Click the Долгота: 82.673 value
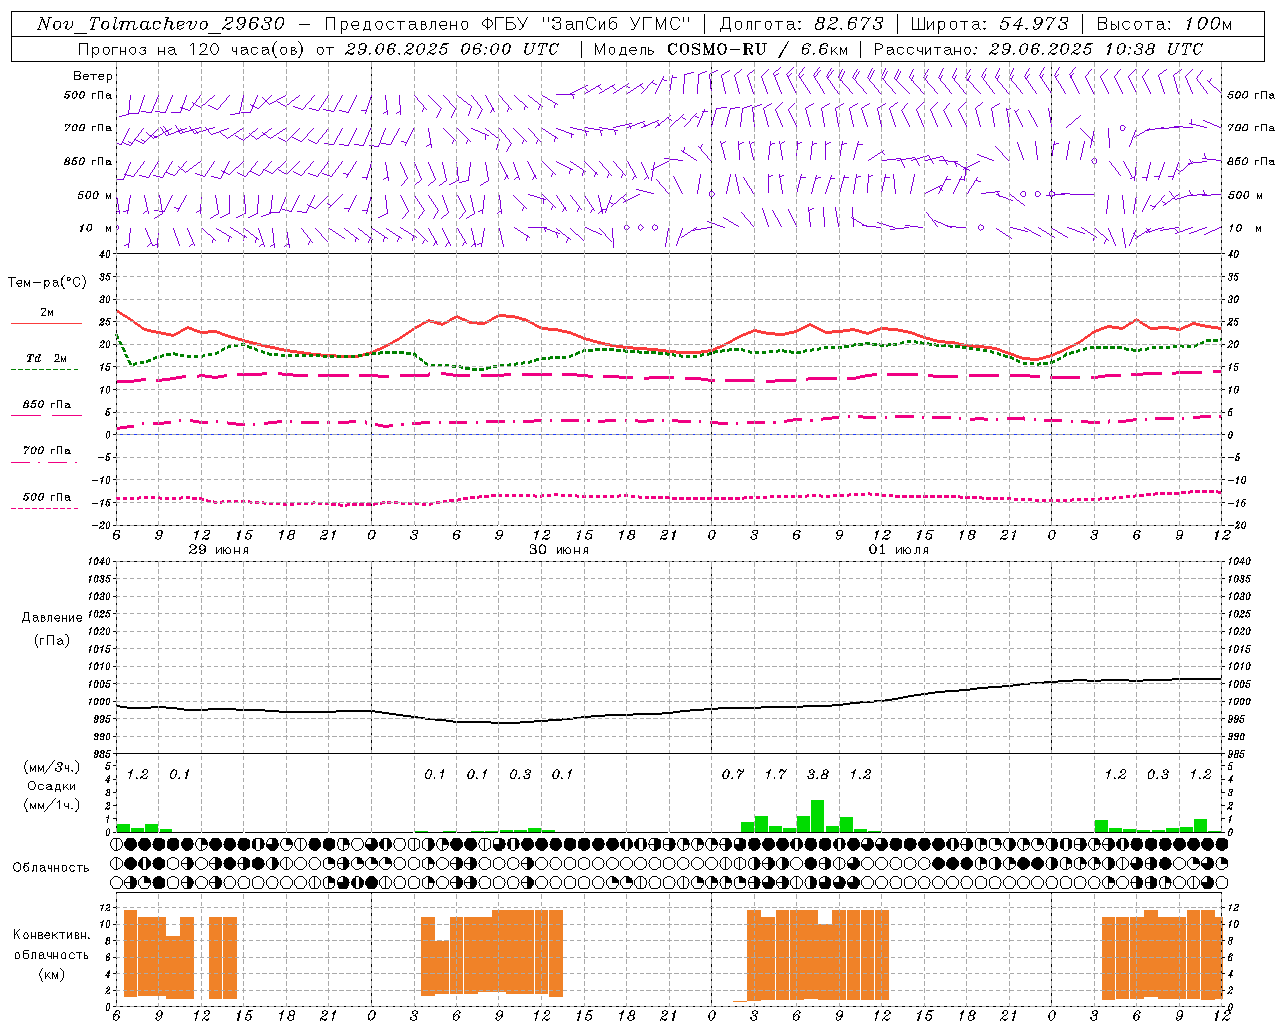This screenshot has width=1280, height=1024. 801,24
